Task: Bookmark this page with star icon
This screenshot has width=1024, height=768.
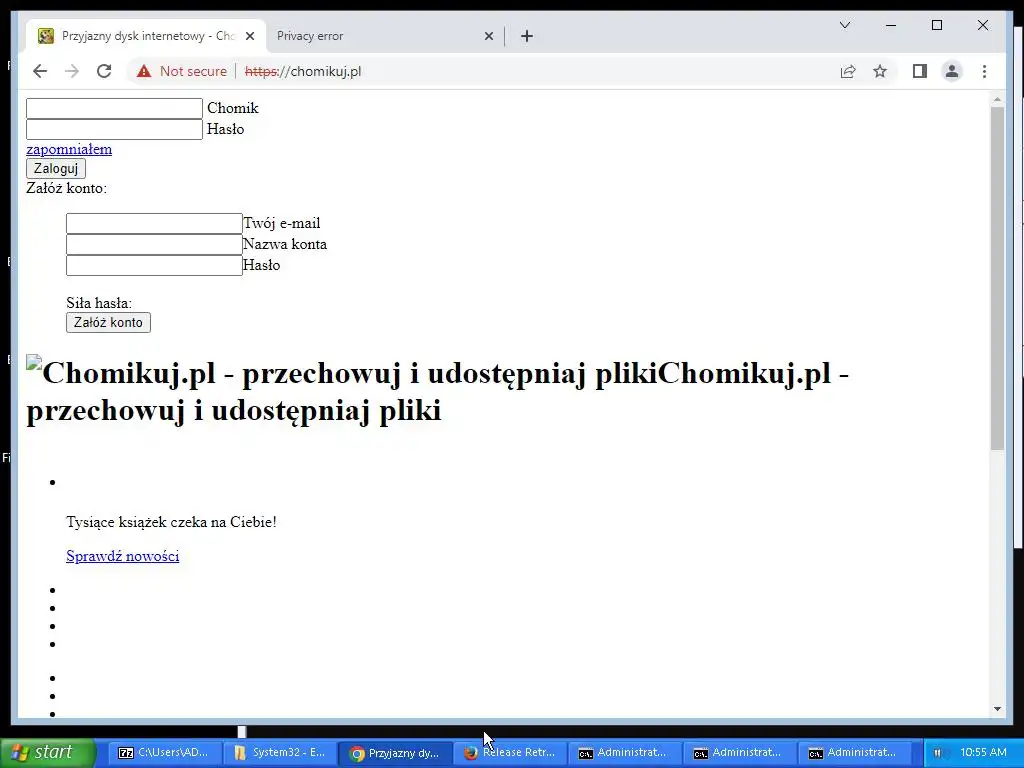Action: click(880, 71)
